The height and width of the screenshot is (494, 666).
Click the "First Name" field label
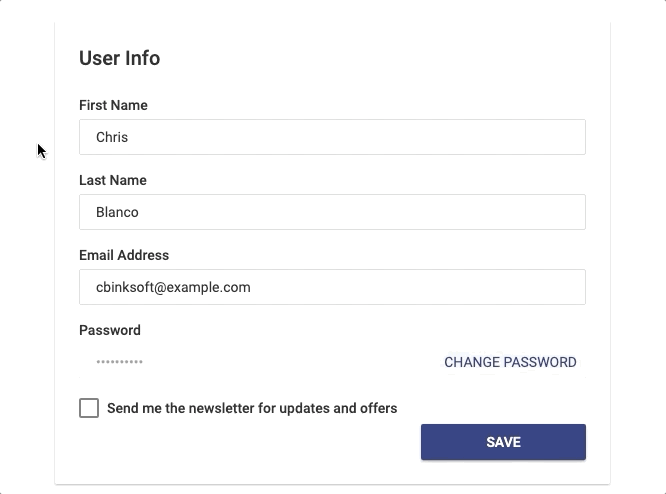pyautogui.click(x=113, y=105)
